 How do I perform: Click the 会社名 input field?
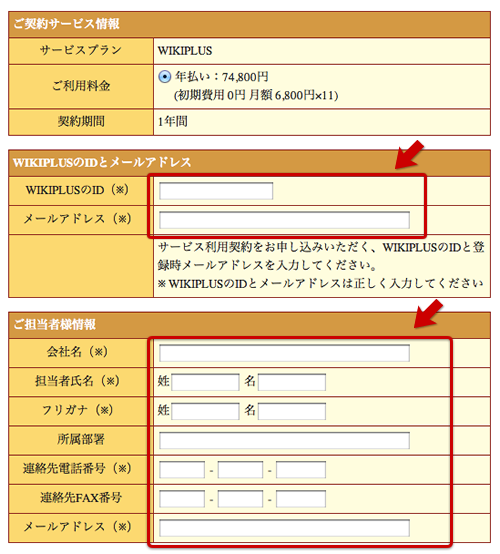pos(284,353)
